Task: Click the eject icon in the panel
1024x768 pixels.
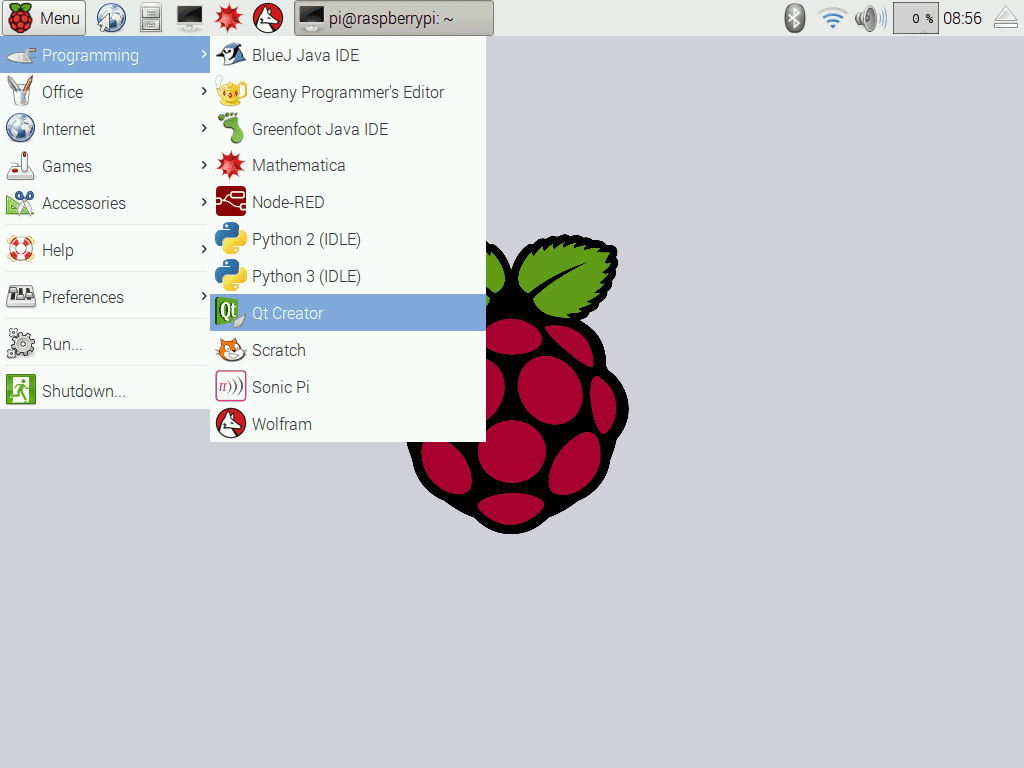Action: (1005, 18)
